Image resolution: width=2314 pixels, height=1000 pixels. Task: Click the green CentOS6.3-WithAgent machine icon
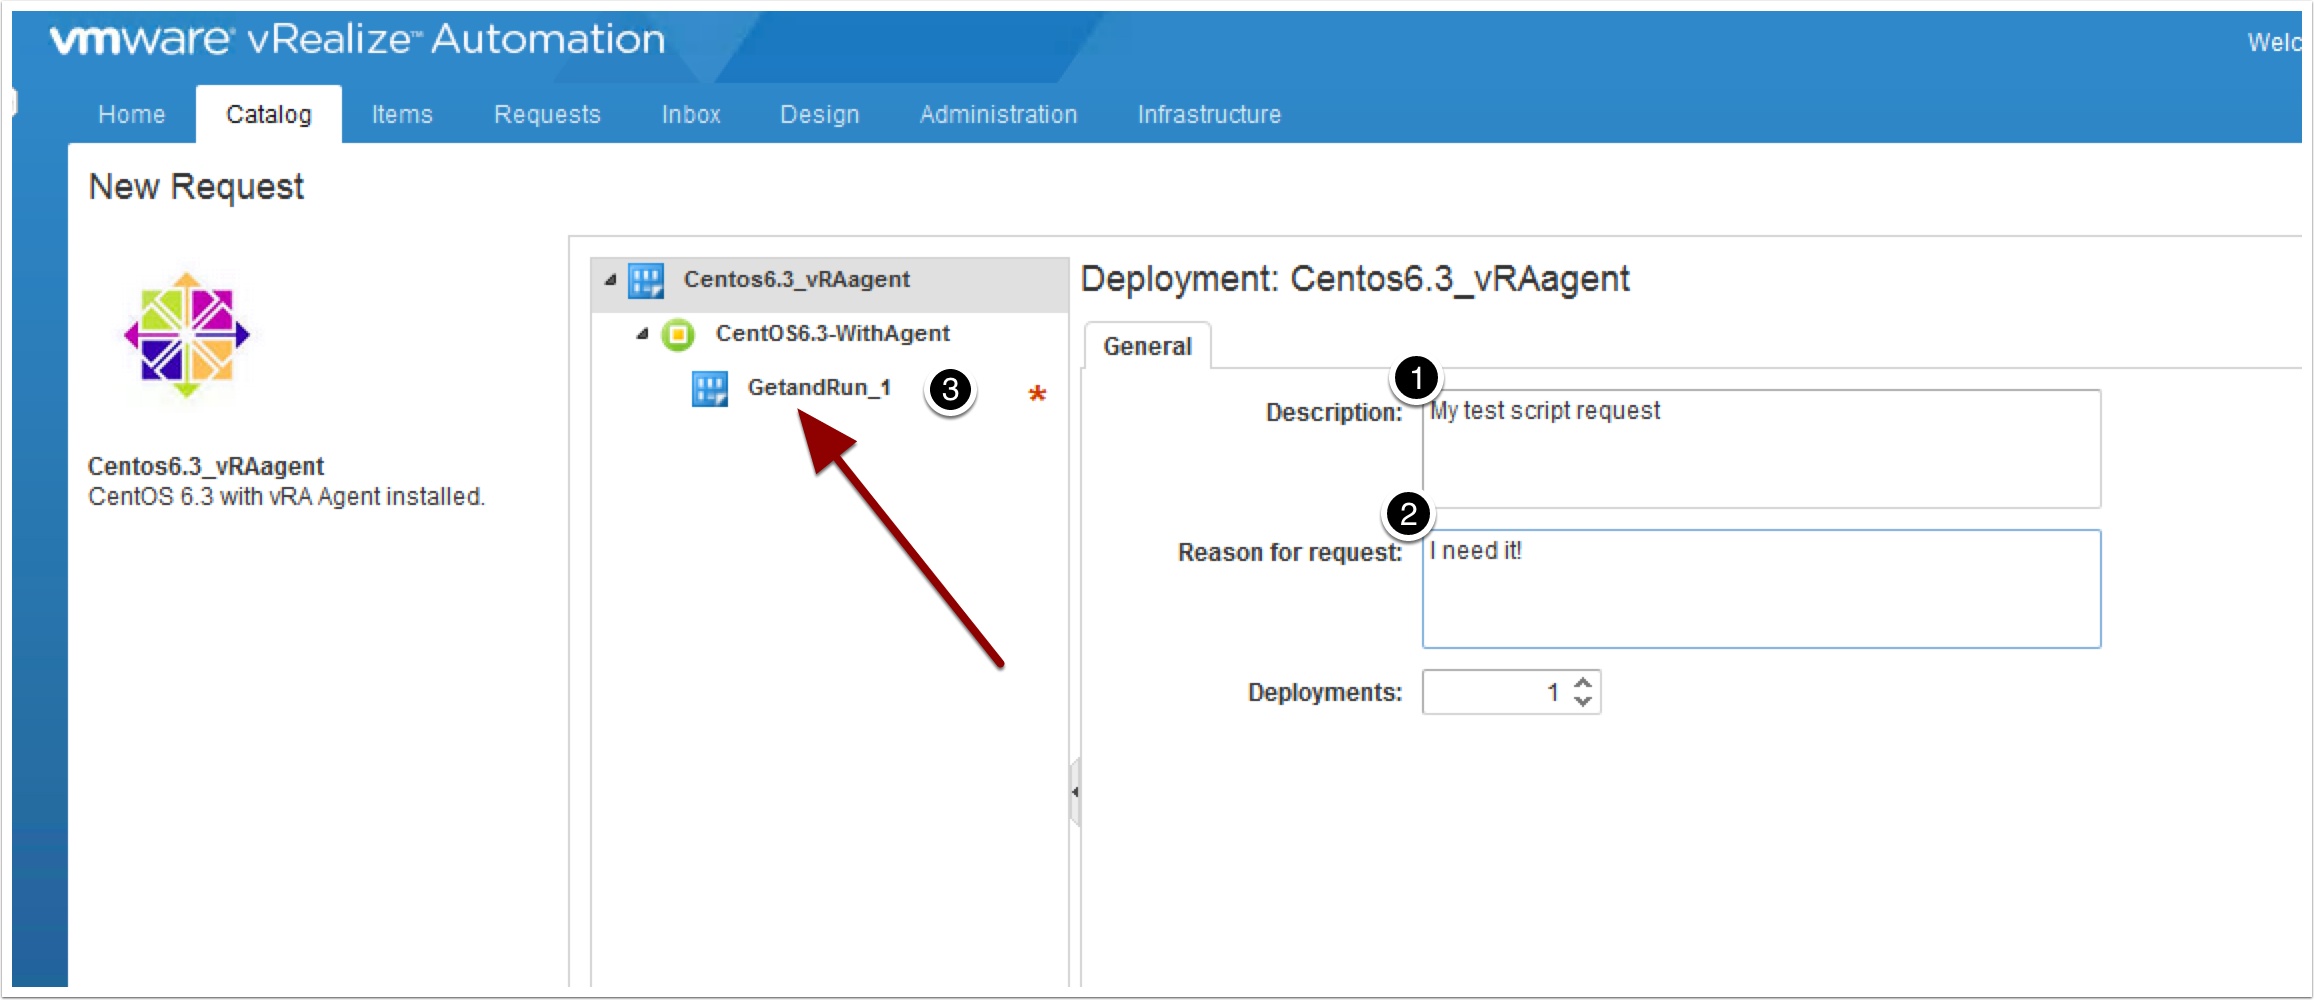pyautogui.click(x=678, y=335)
